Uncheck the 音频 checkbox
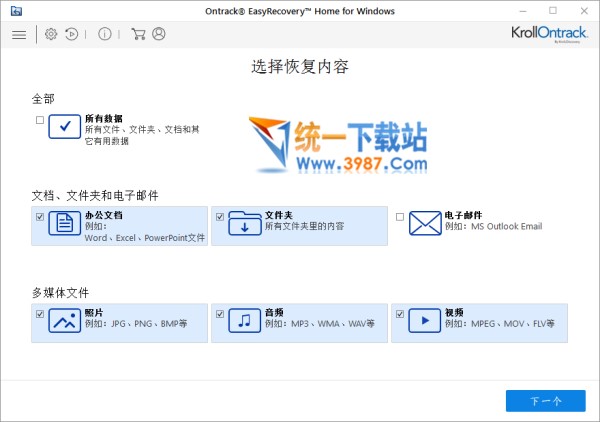 220,314
